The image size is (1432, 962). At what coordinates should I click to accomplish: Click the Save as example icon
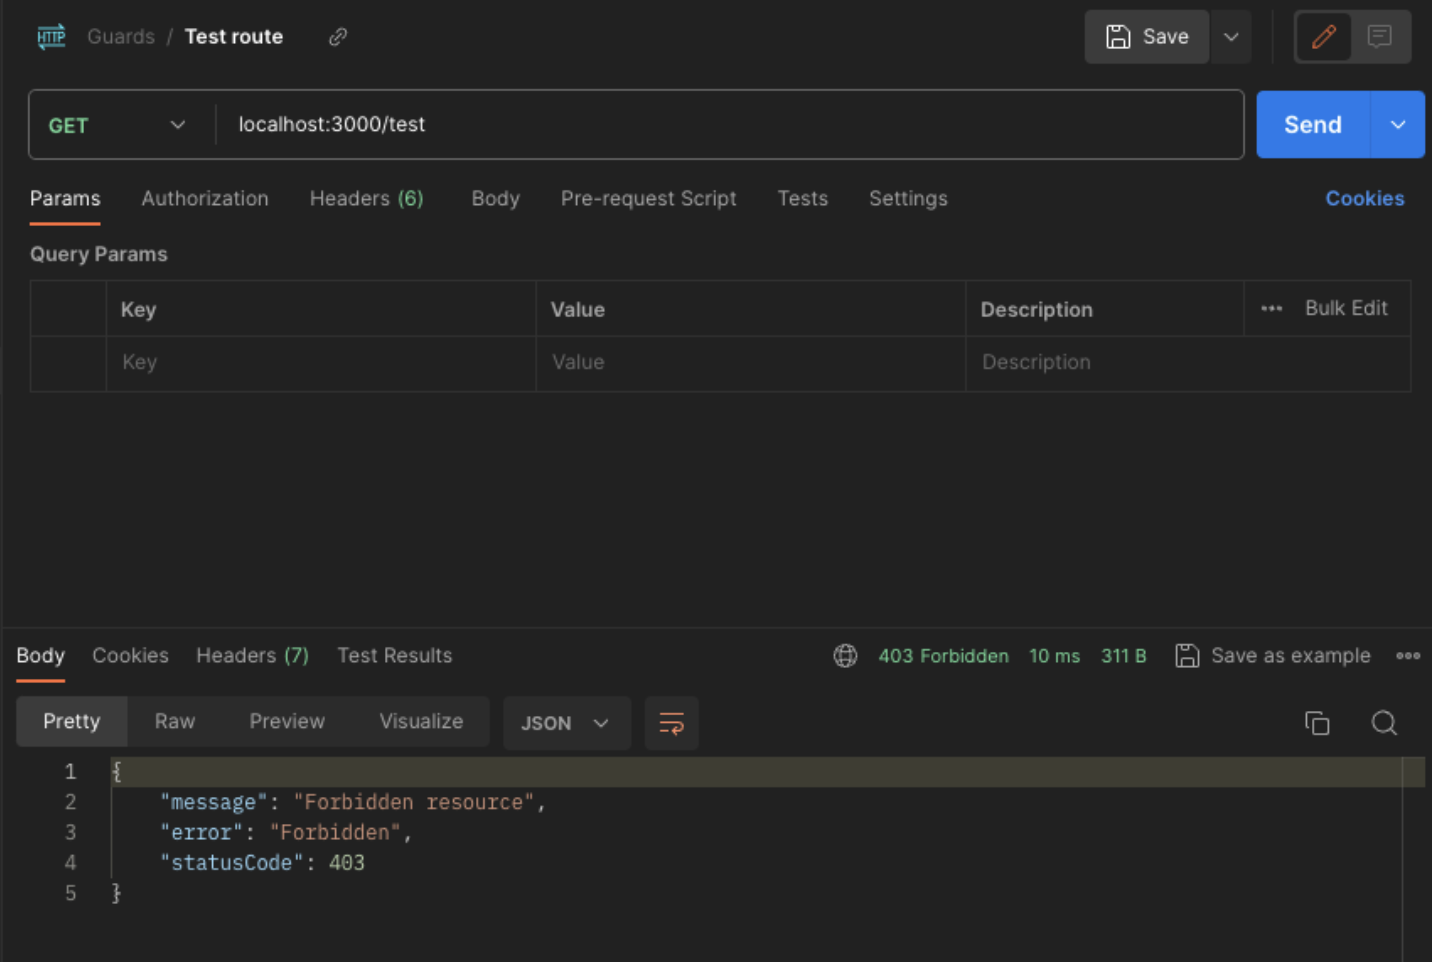point(1187,656)
